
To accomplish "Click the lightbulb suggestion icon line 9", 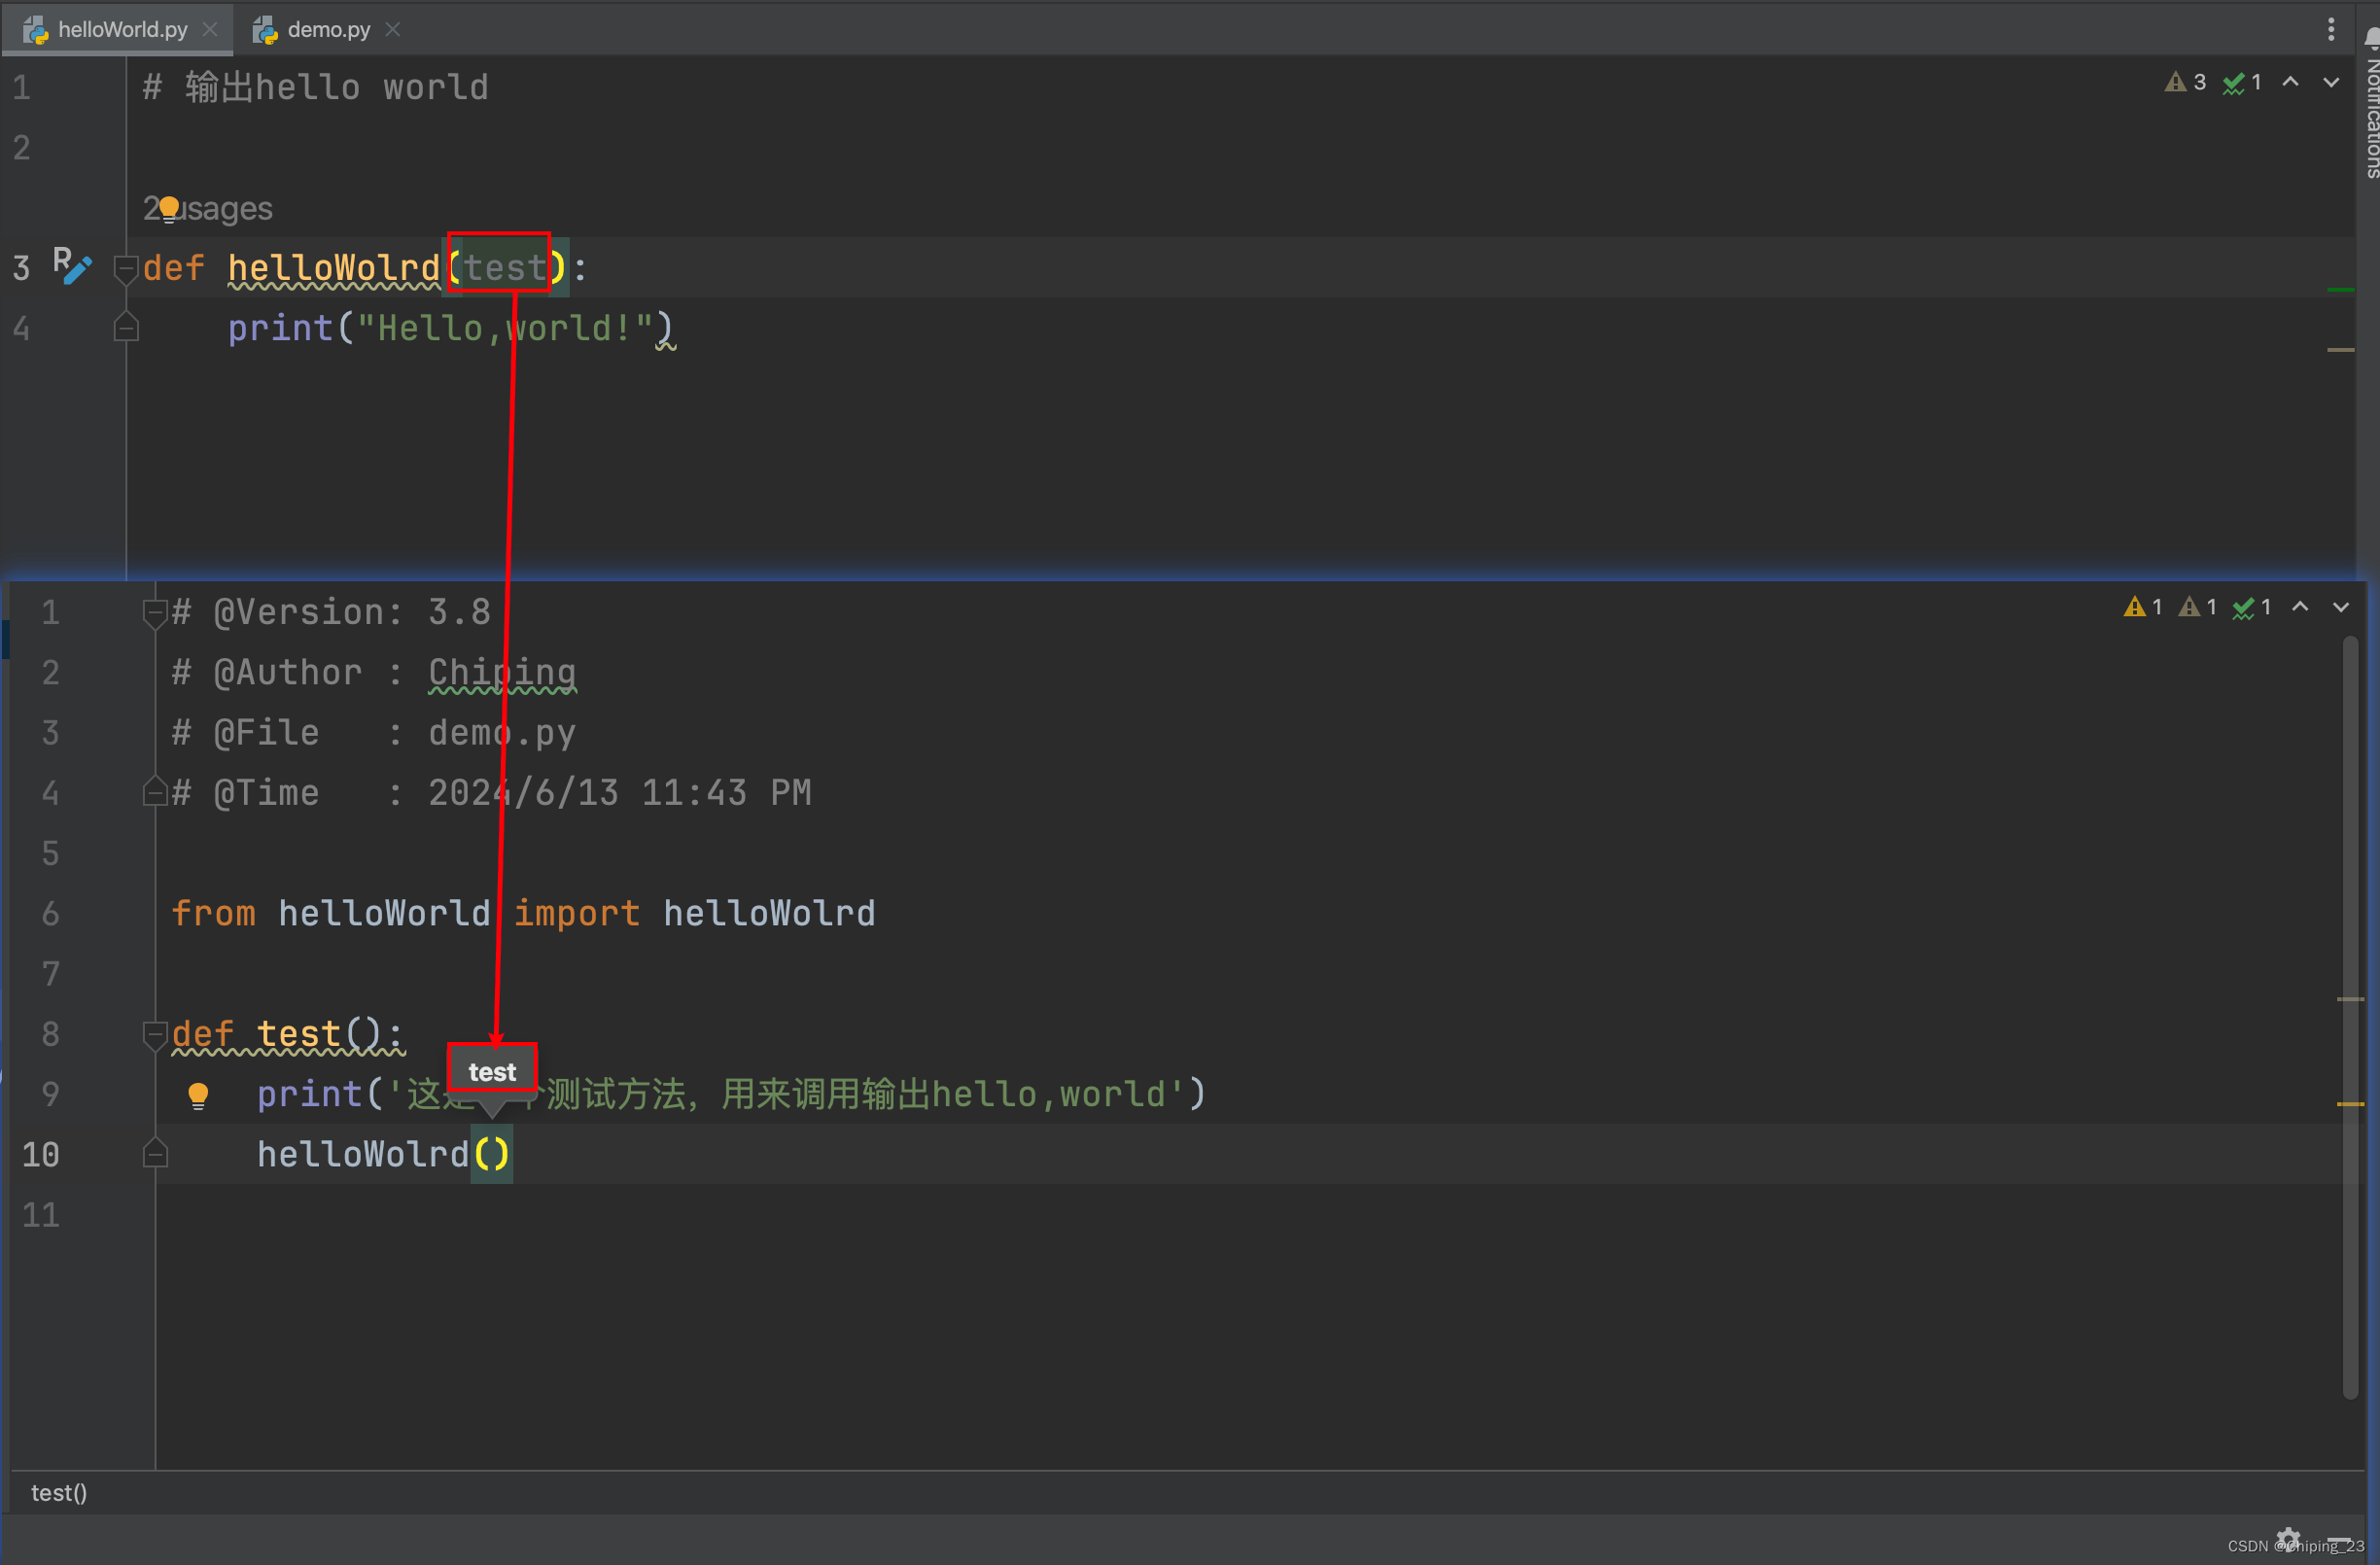I will tap(197, 1095).
